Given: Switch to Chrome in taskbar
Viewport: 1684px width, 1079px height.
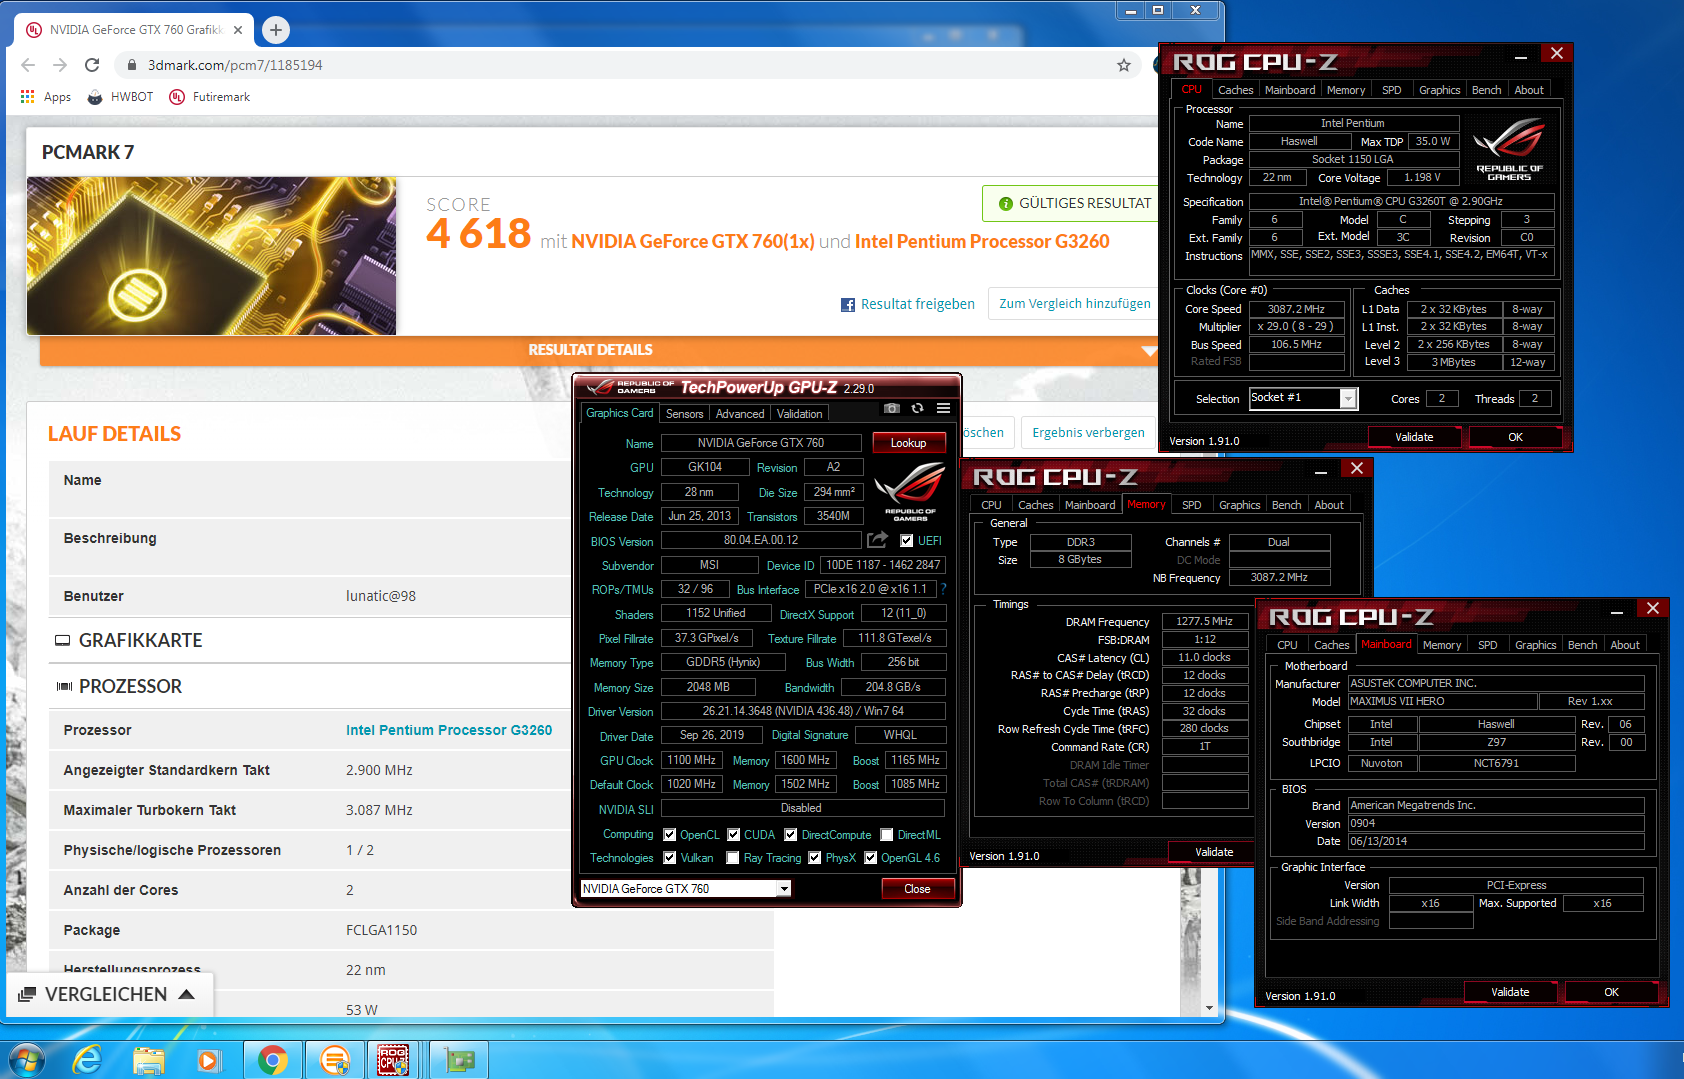Looking at the screenshot, I should pos(273,1059).
